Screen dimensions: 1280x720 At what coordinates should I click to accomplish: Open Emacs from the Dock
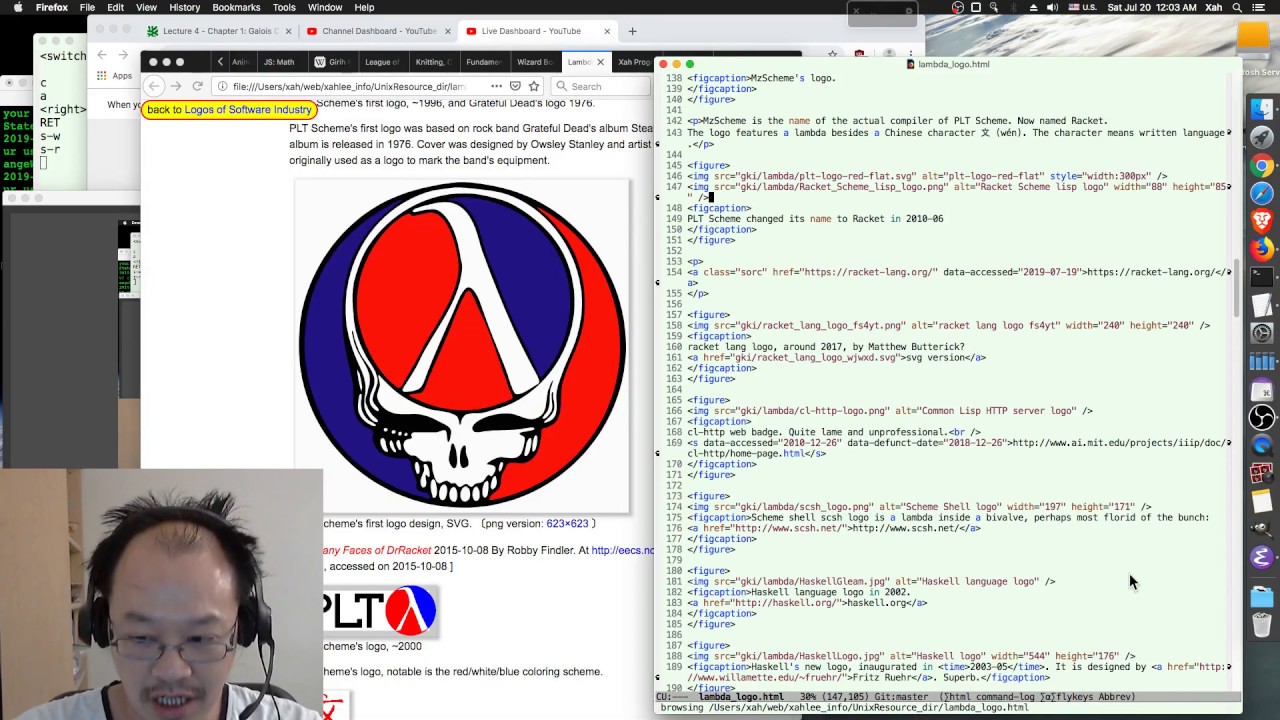1262,557
